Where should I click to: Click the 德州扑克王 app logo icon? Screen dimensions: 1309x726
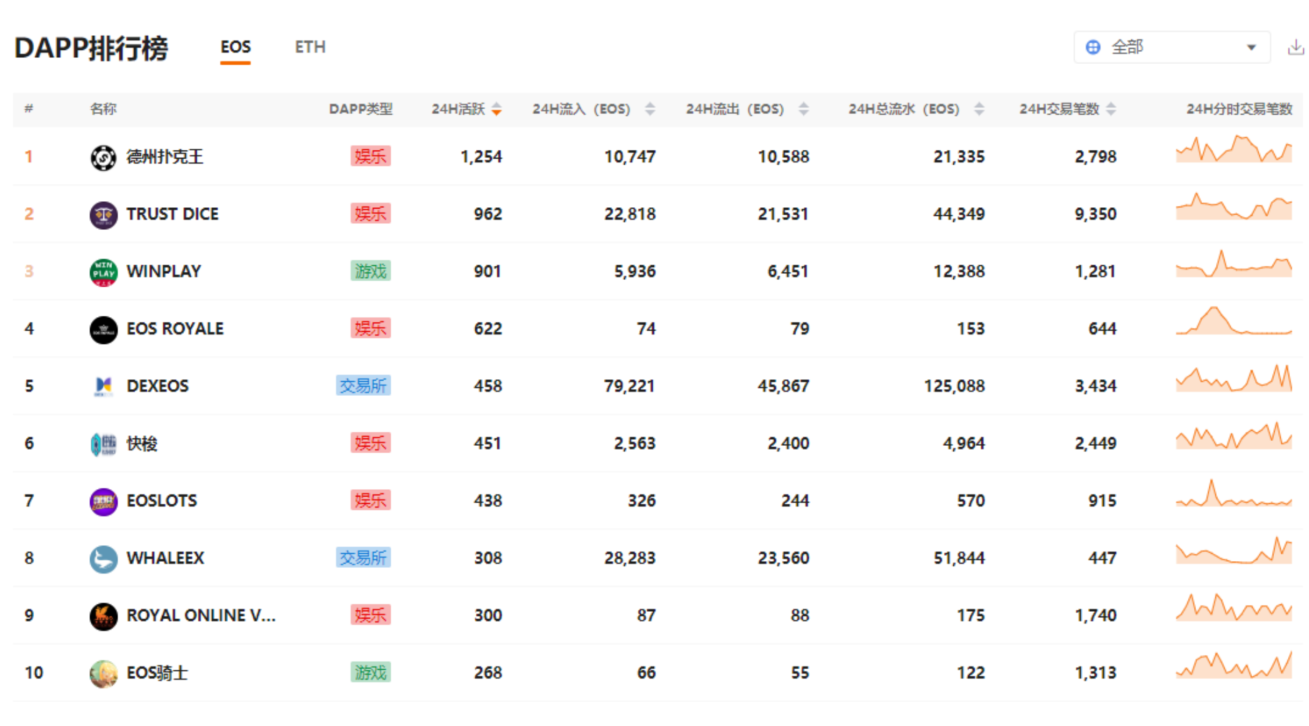[x=103, y=157]
